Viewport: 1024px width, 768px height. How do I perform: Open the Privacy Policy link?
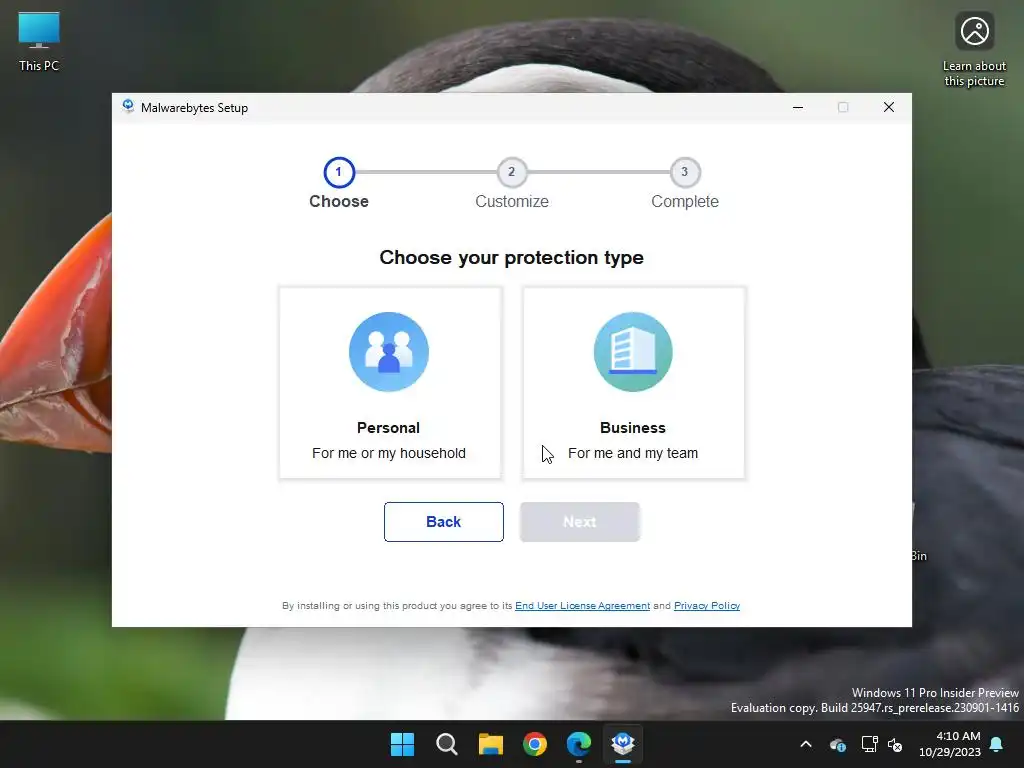pyautogui.click(x=707, y=605)
